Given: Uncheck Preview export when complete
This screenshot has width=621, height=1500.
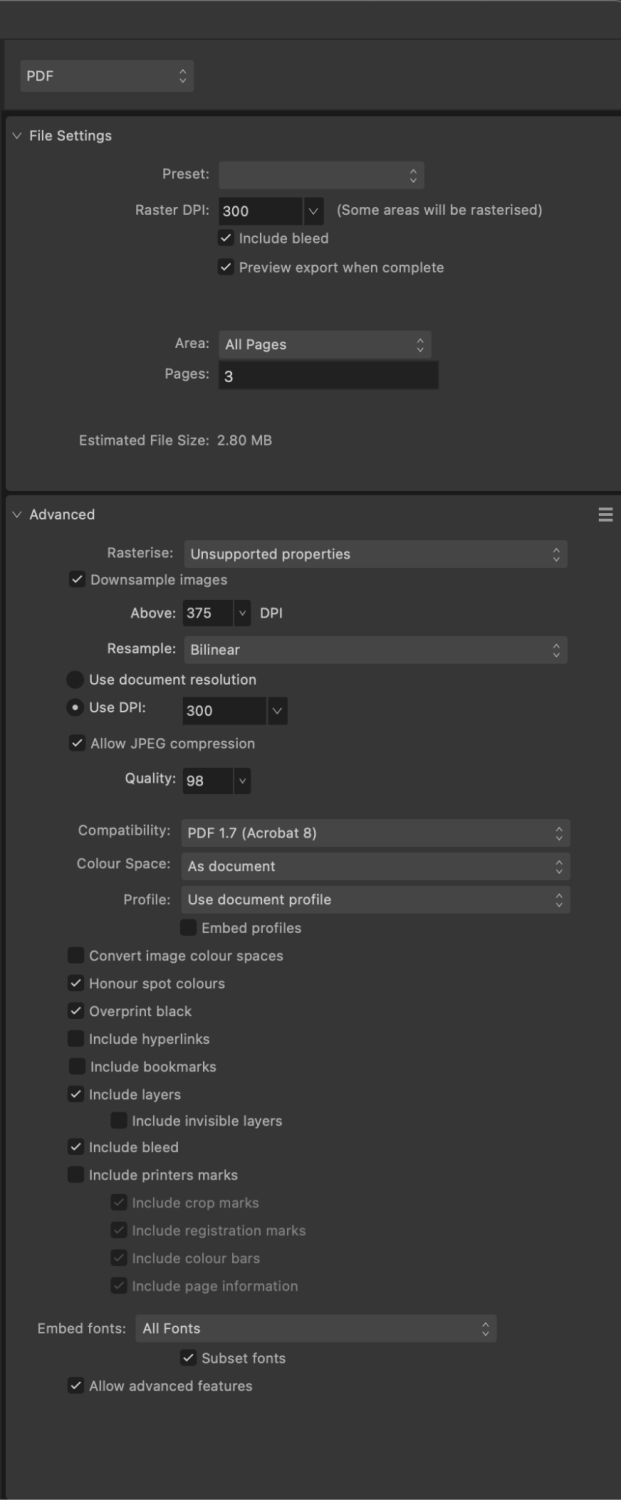Looking at the screenshot, I should (x=225, y=267).
